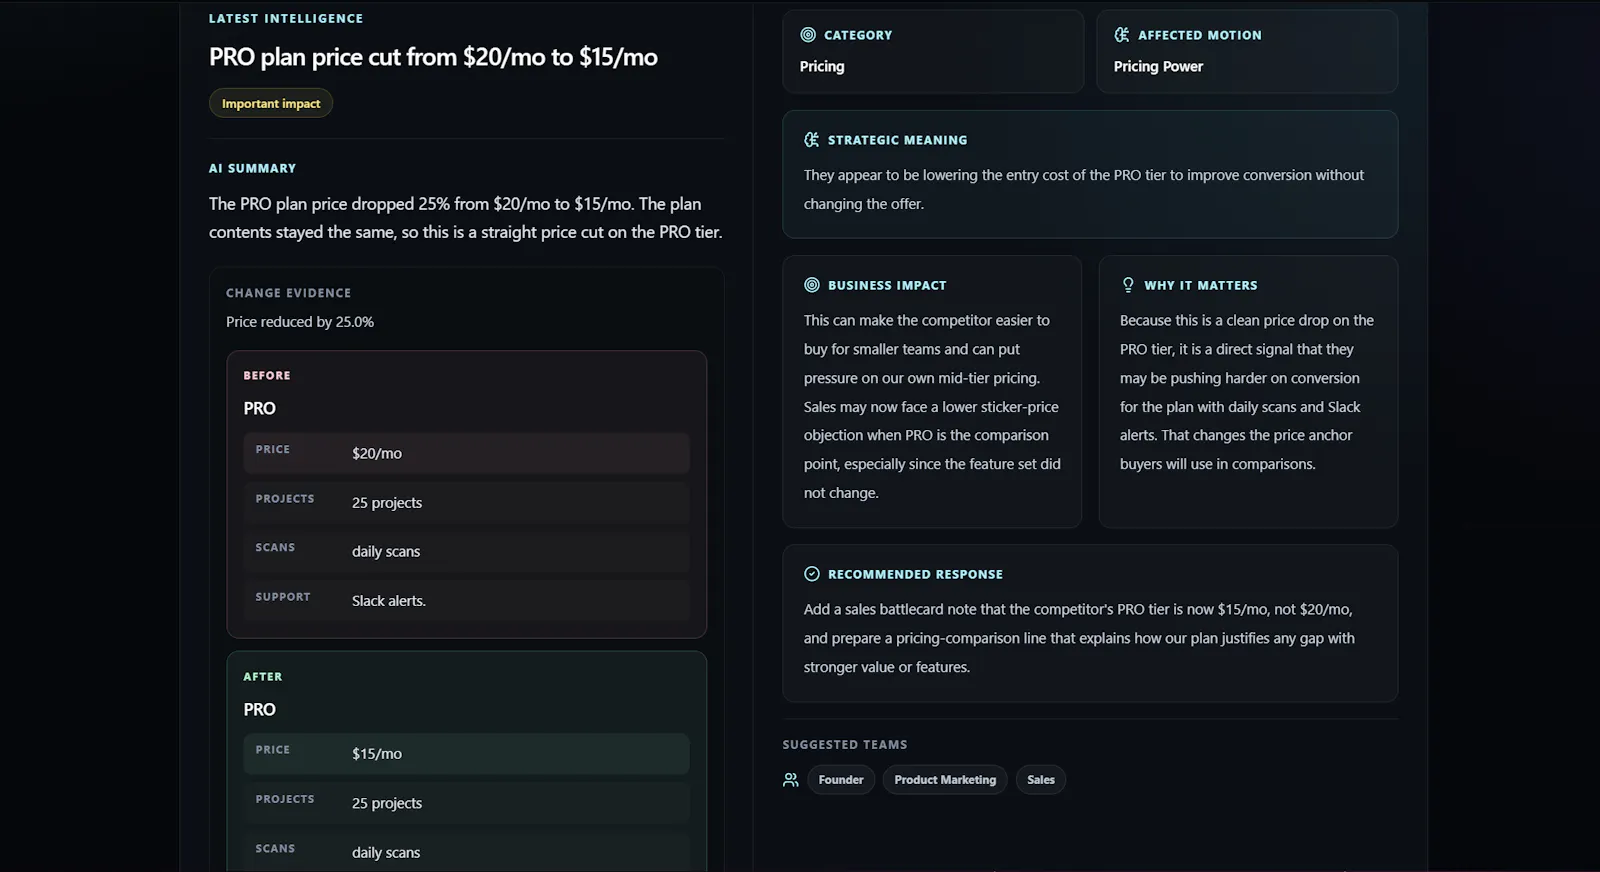
Task: Click the 'BUSINESS IMPACT' heading
Action: coord(887,286)
